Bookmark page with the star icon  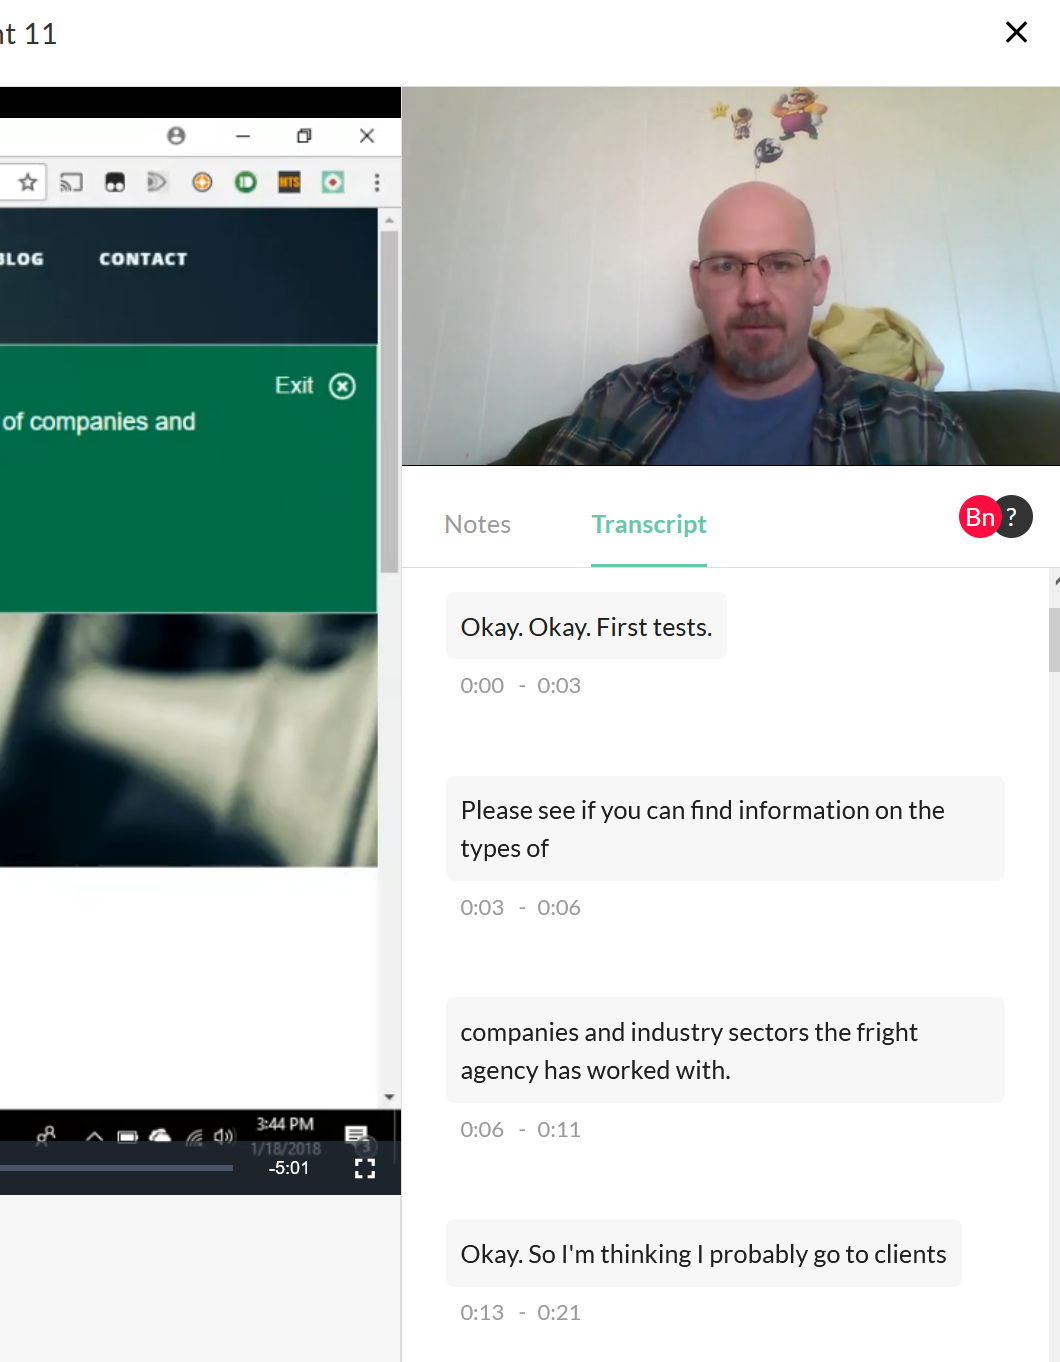[28, 182]
